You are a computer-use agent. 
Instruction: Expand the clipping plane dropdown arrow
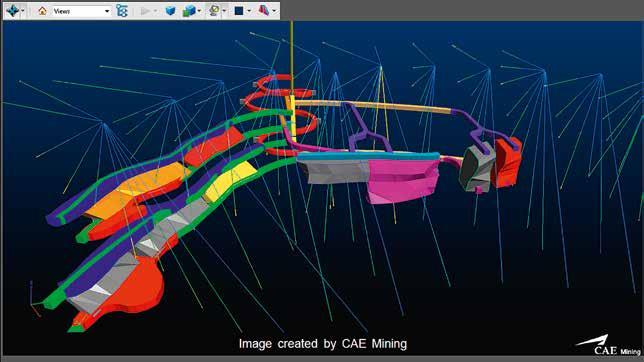click(x=274, y=11)
